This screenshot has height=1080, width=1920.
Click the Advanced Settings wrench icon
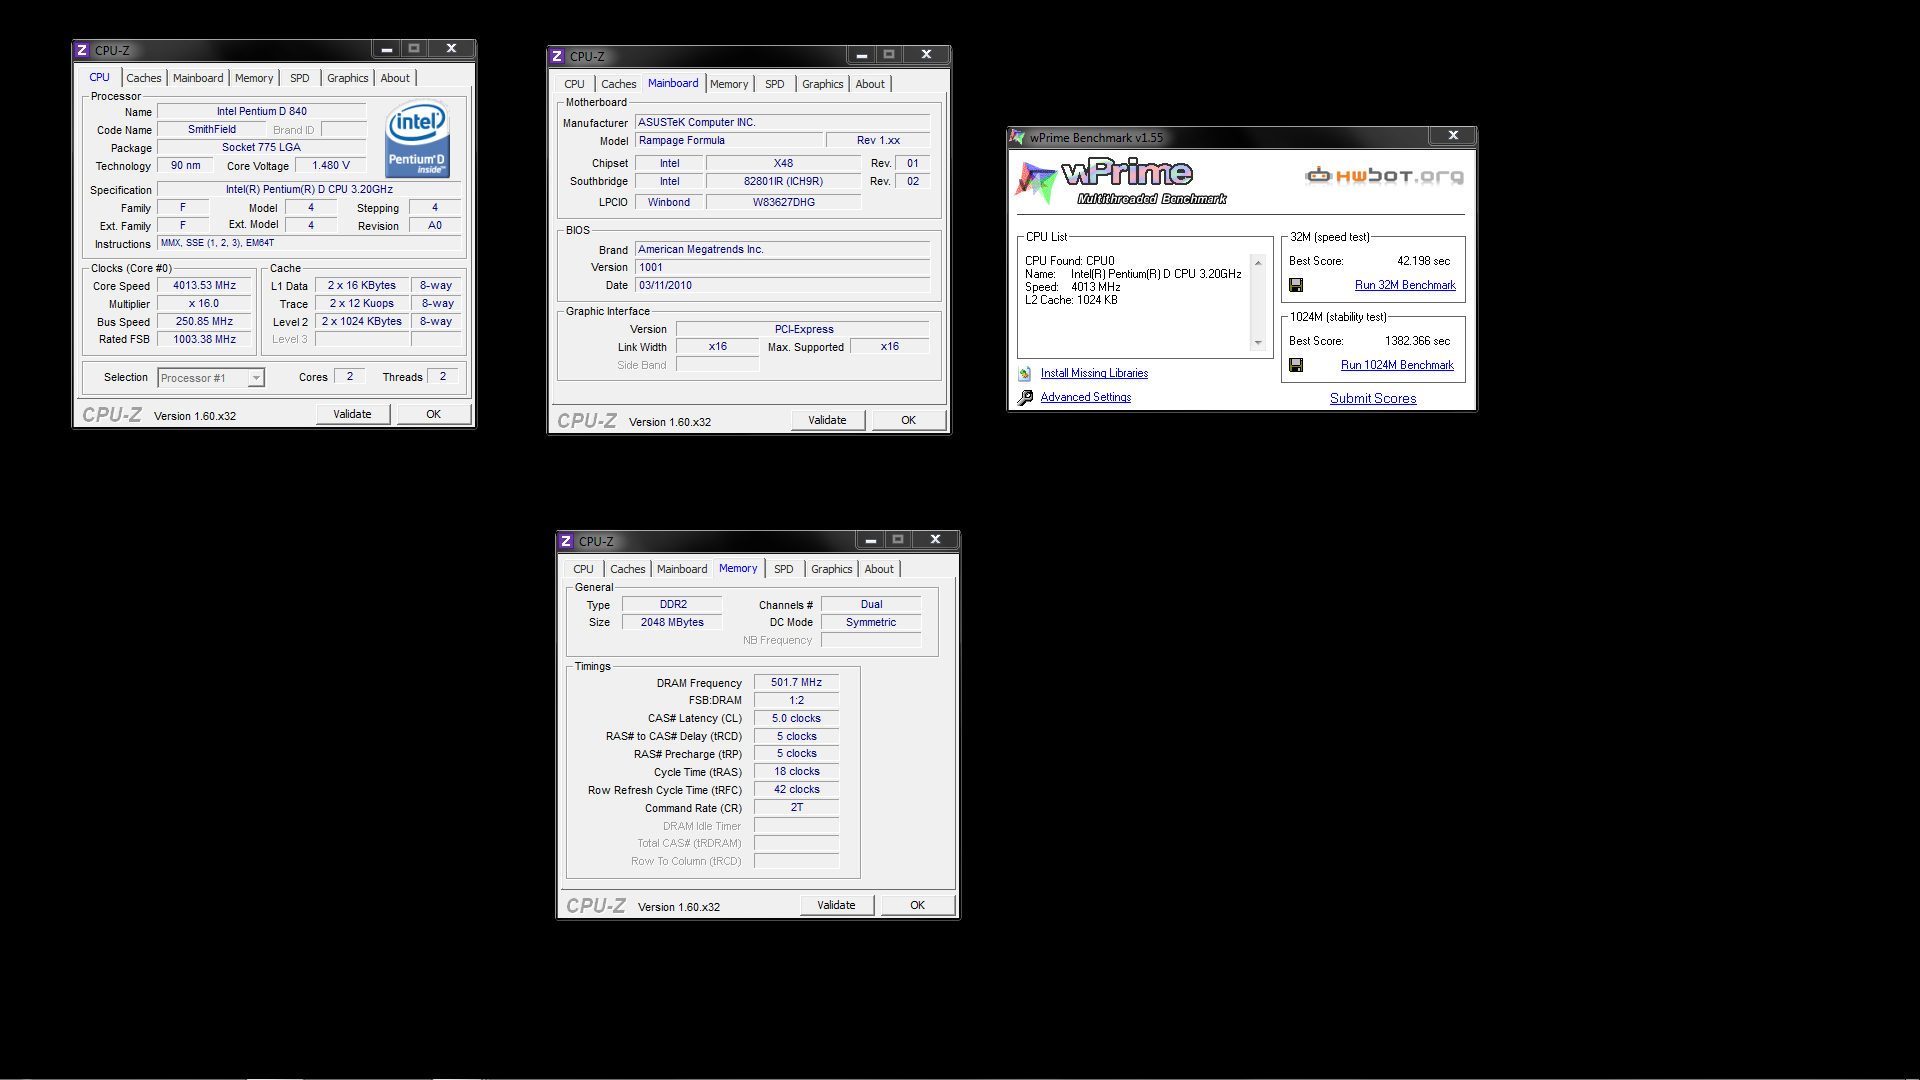click(x=1025, y=398)
